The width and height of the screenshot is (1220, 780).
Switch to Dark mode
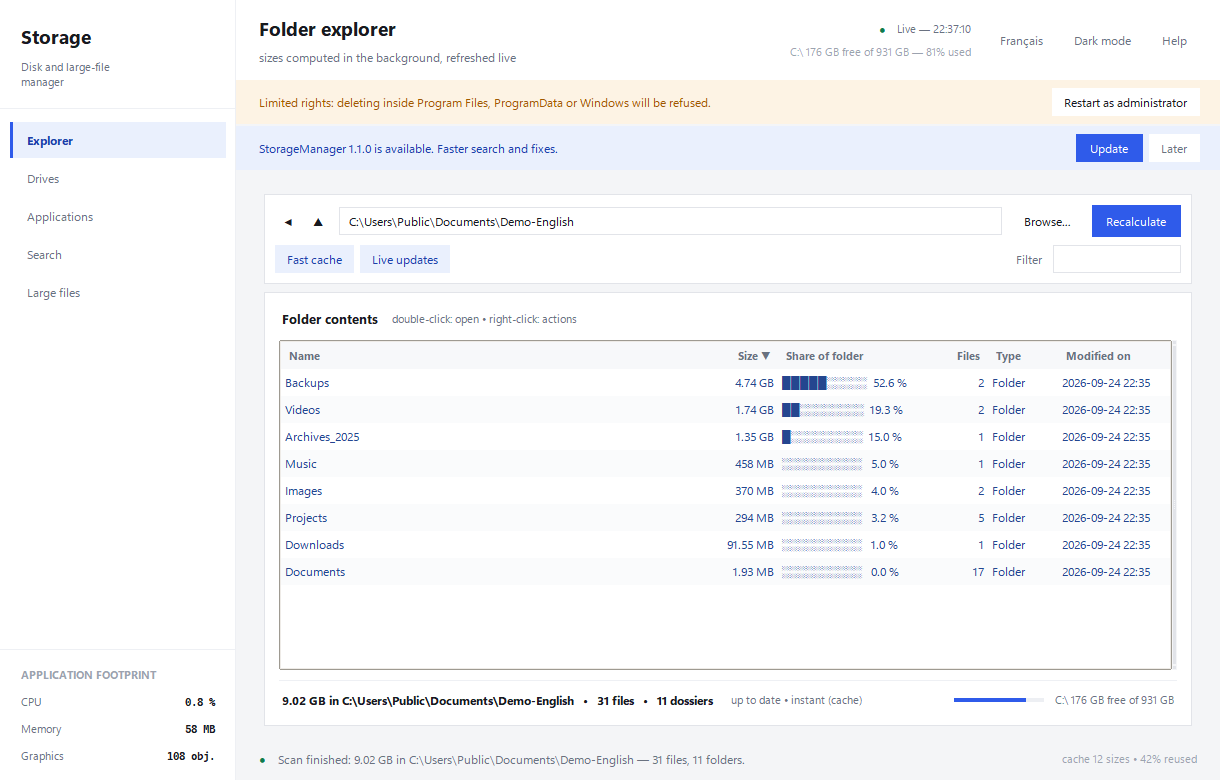(1102, 41)
